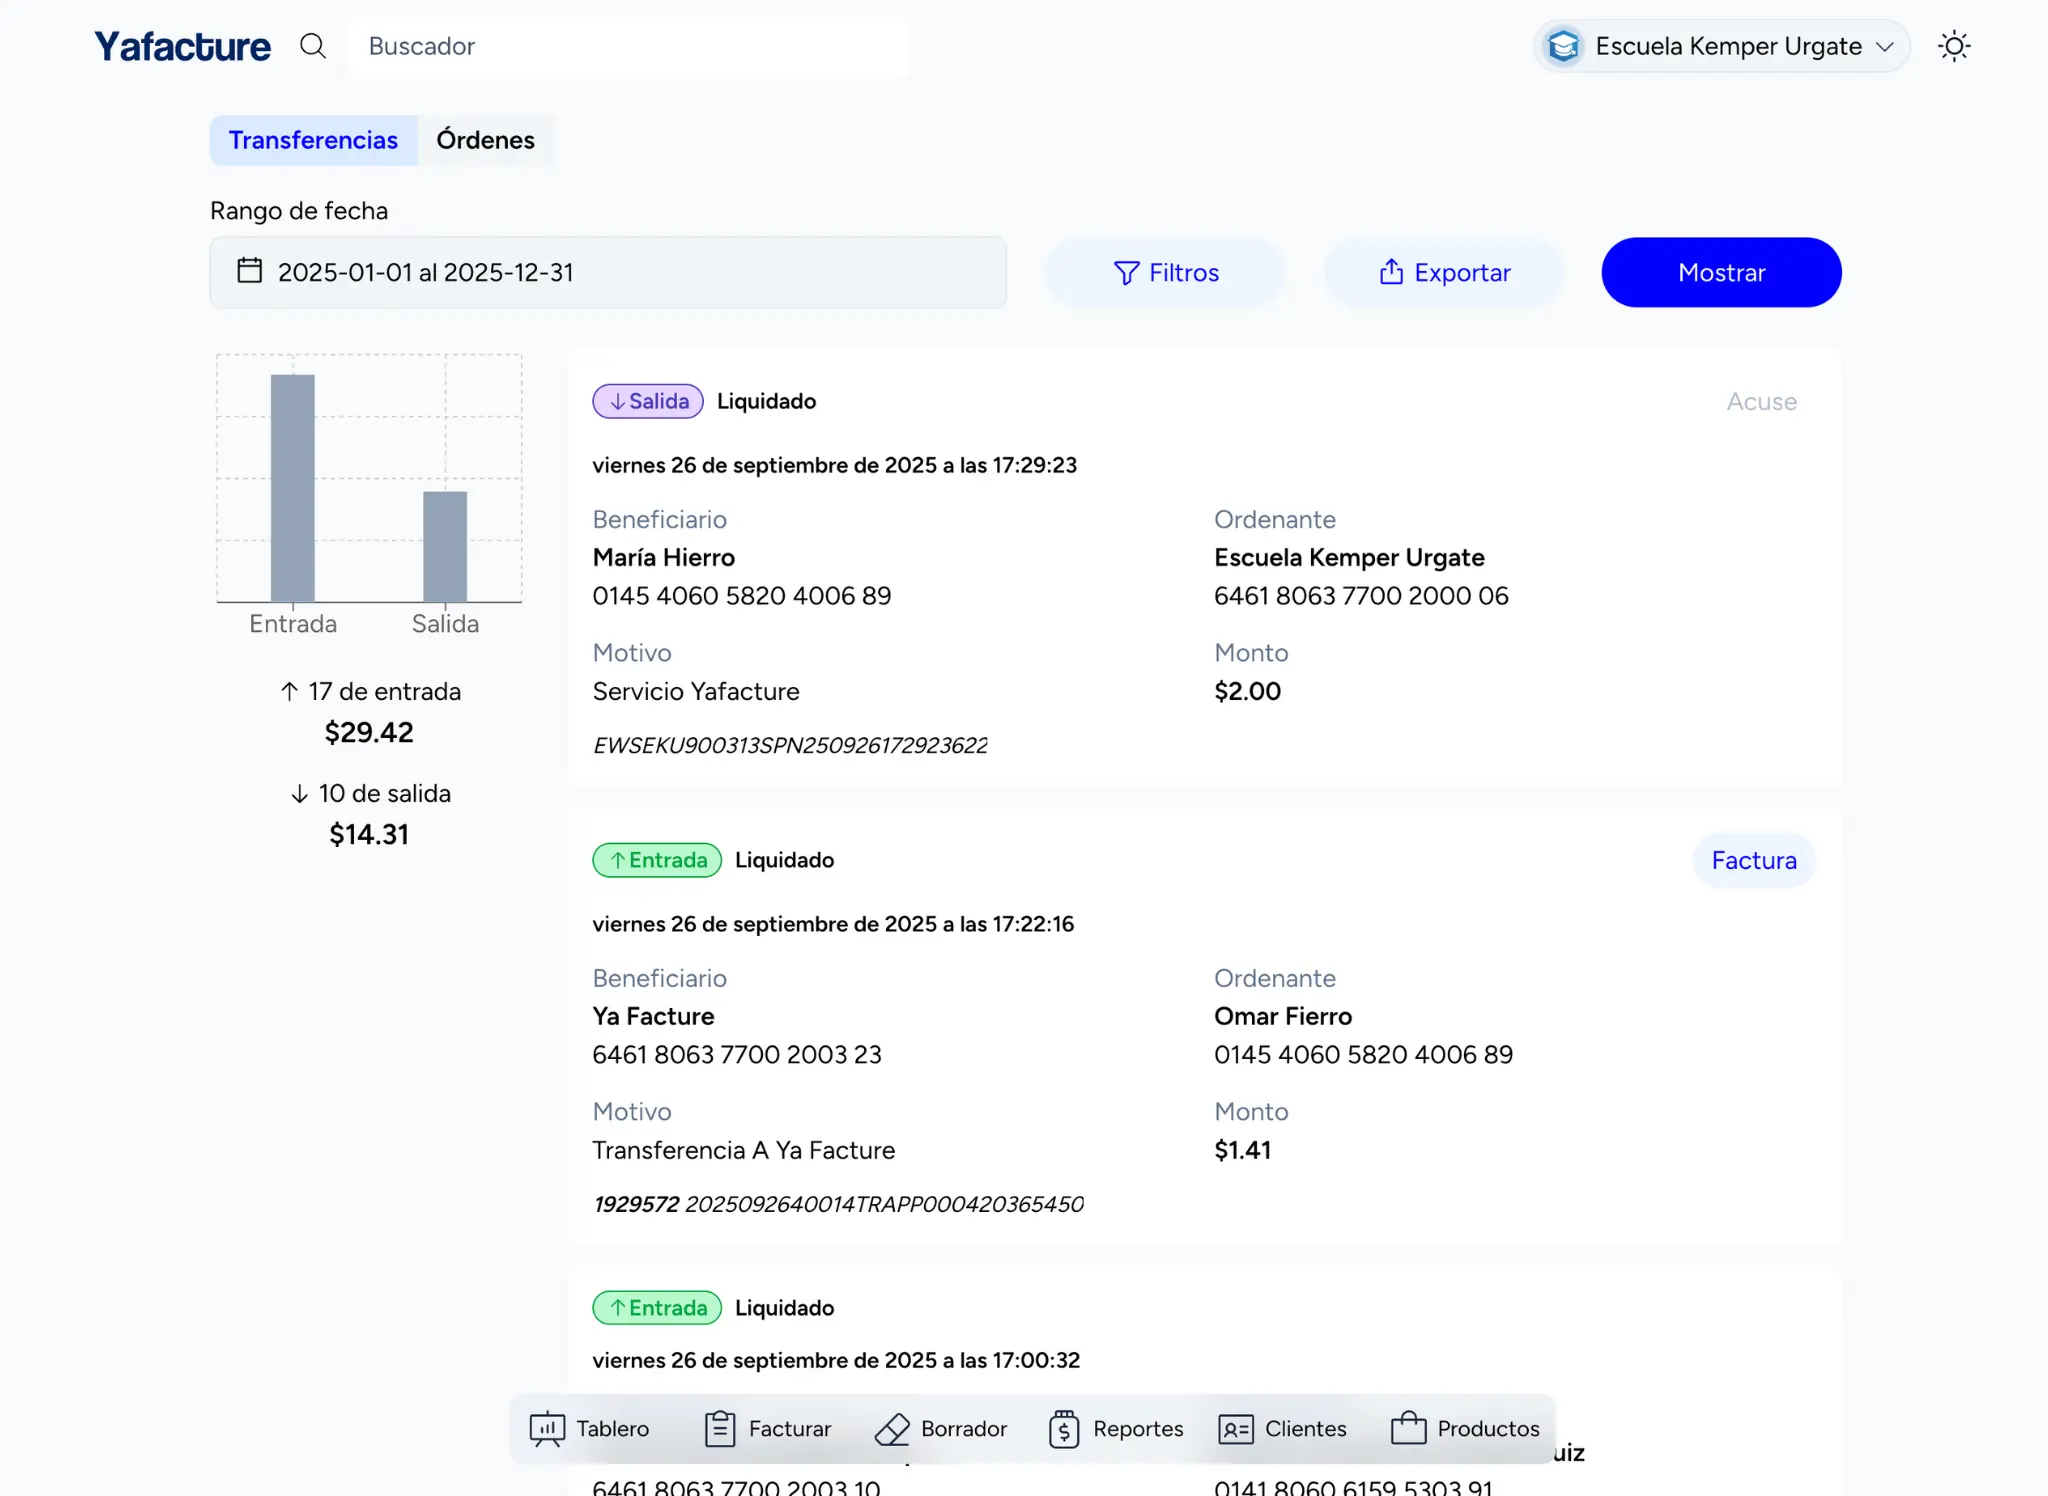Open Borrador drafts via the highlighter icon

pos(893,1428)
